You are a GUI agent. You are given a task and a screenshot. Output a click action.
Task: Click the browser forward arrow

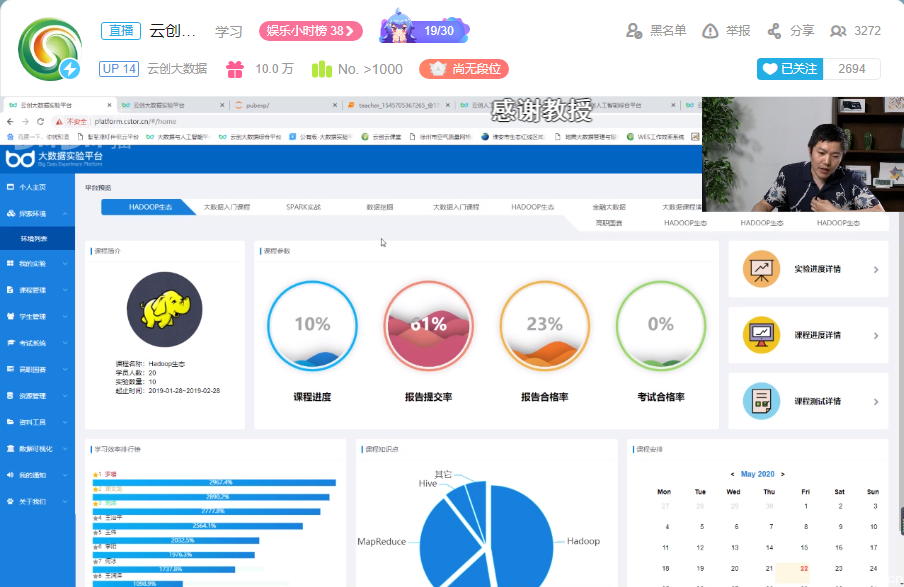tap(25, 122)
